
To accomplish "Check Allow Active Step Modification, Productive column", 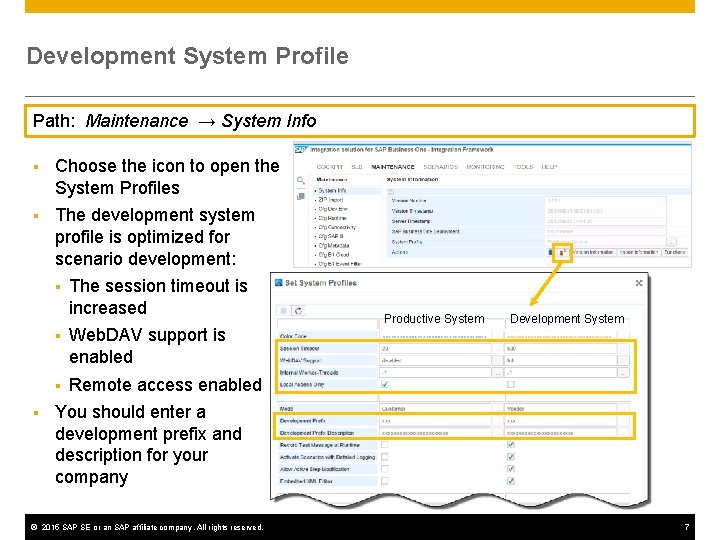I will pyautogui.click(x=384, y=469).
